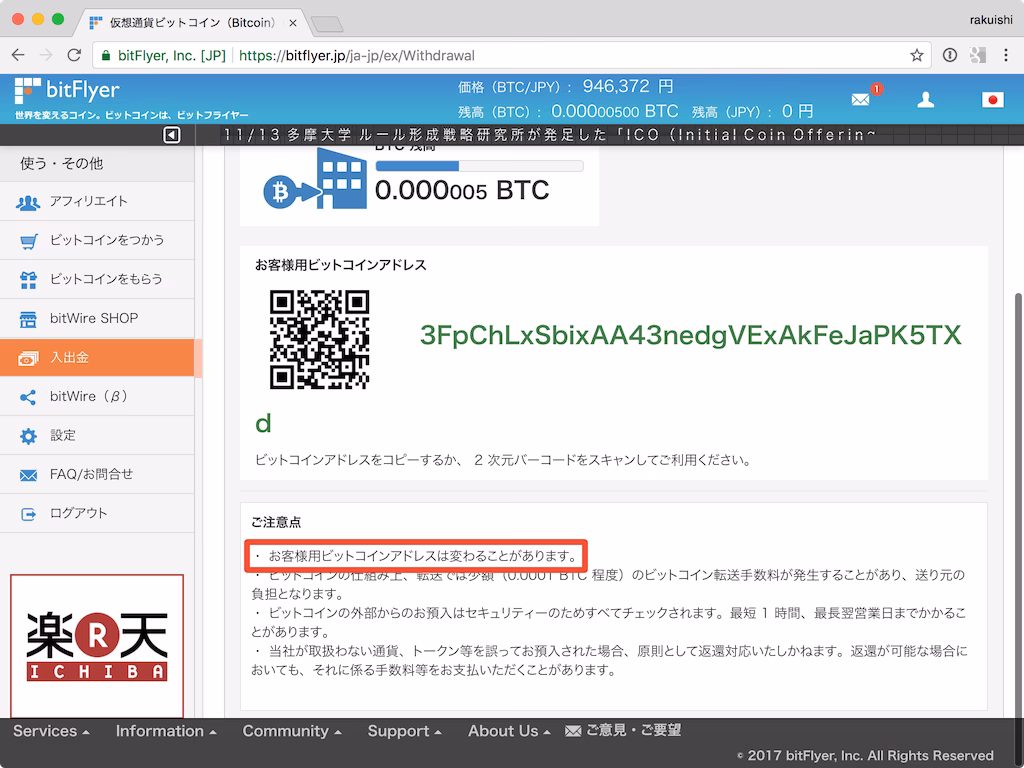Open the user account profile icon
1024x768 pixels.
[925, 99]
